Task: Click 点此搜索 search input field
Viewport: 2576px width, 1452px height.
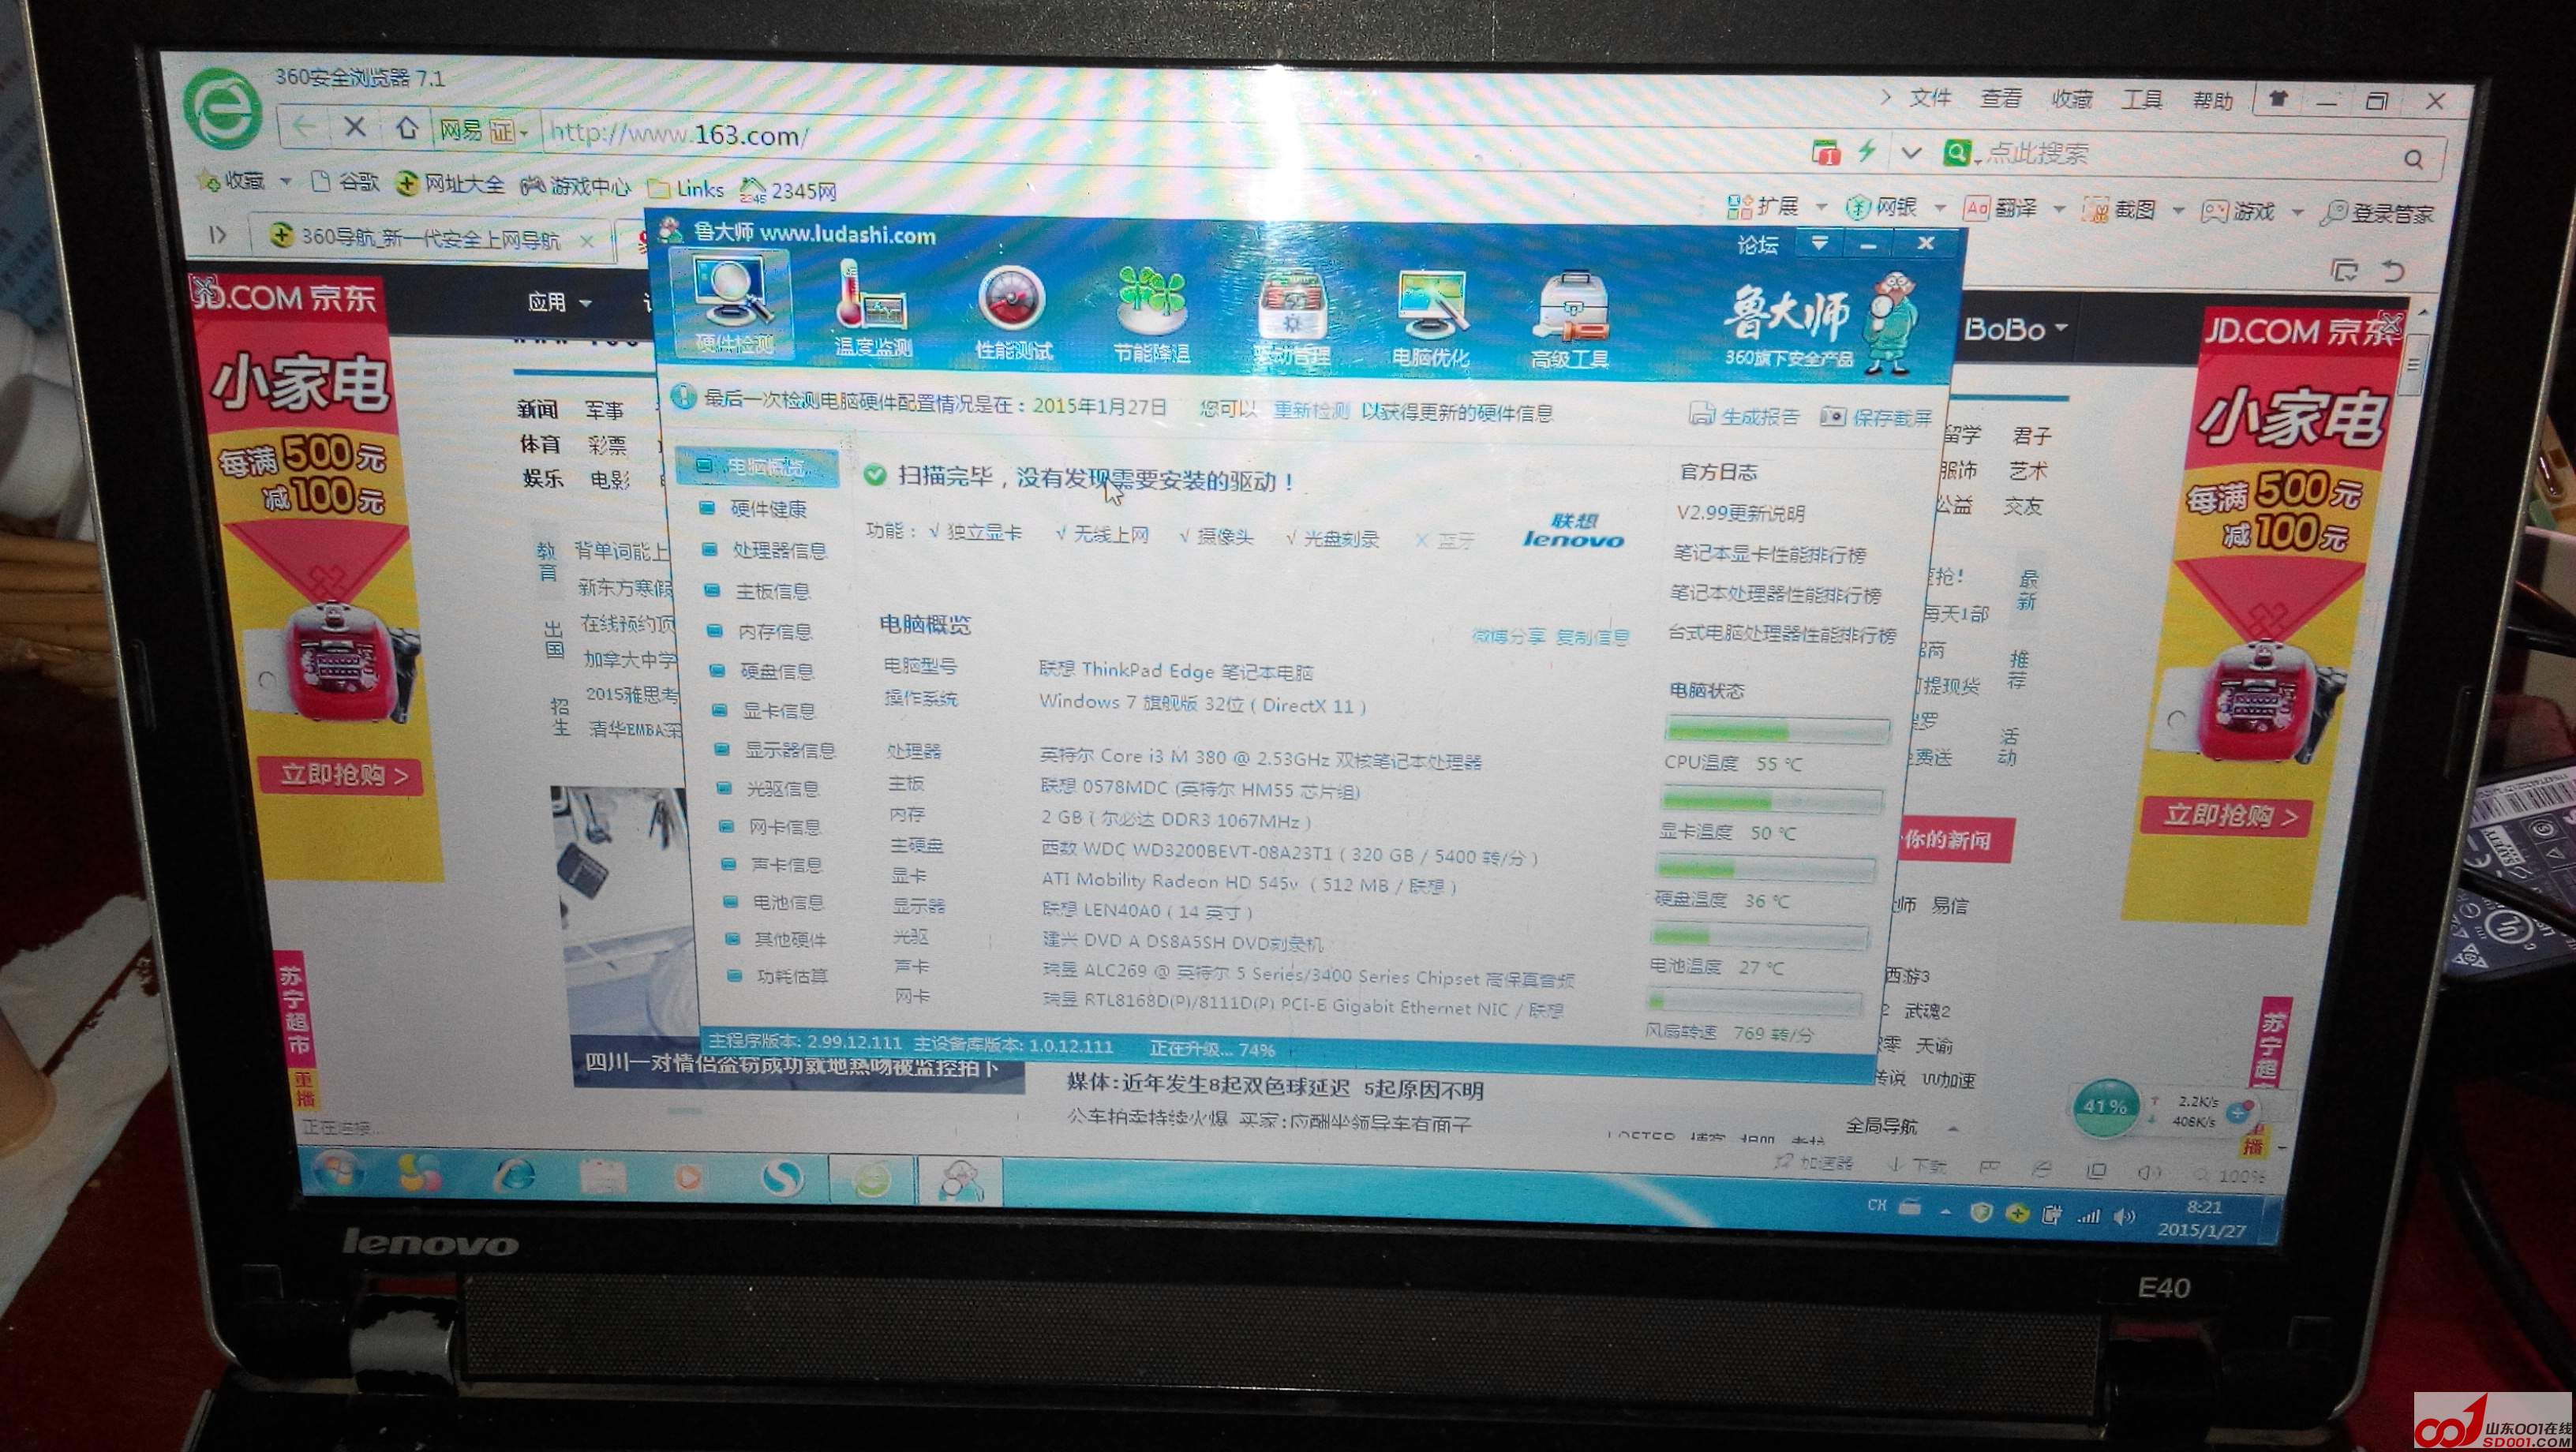Action: tap(2180, 155)
